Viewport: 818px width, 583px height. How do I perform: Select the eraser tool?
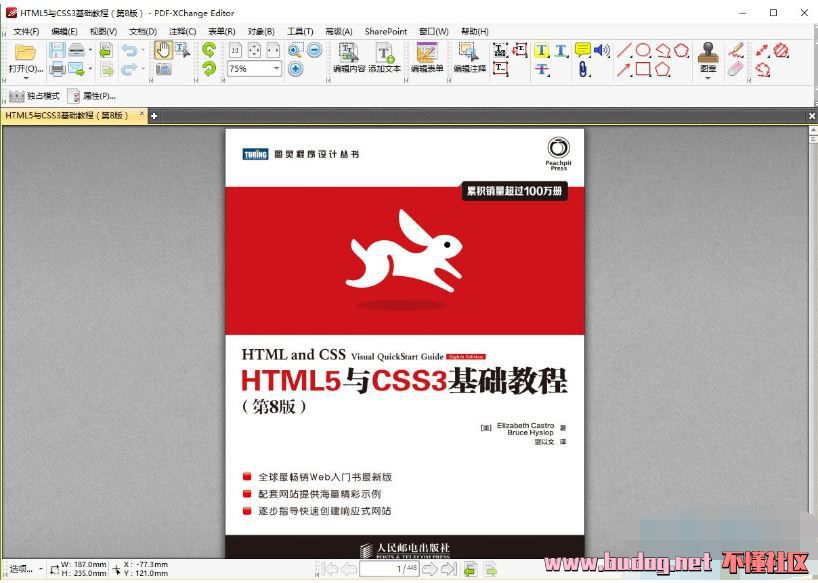(x=735, y=69)
